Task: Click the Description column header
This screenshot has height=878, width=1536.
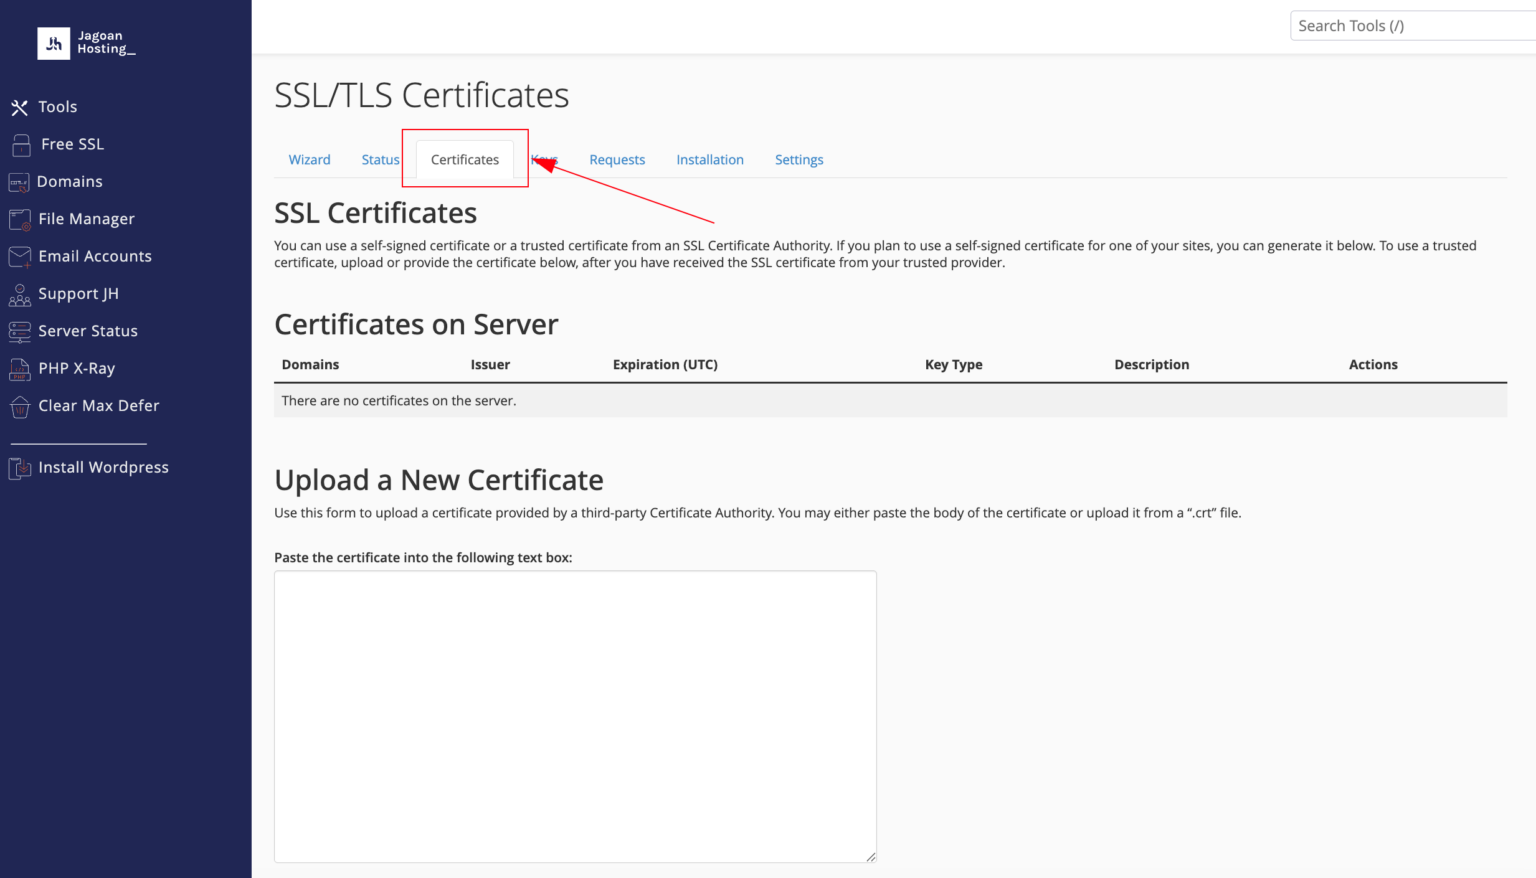Action: coord(1152,365)
